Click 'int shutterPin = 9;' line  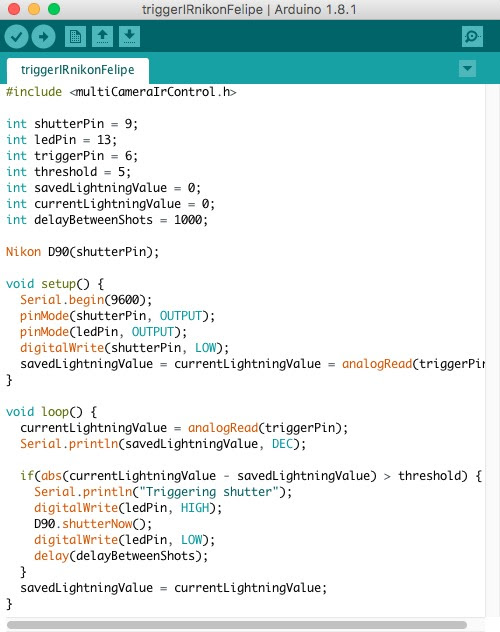[x=72, y=124]
